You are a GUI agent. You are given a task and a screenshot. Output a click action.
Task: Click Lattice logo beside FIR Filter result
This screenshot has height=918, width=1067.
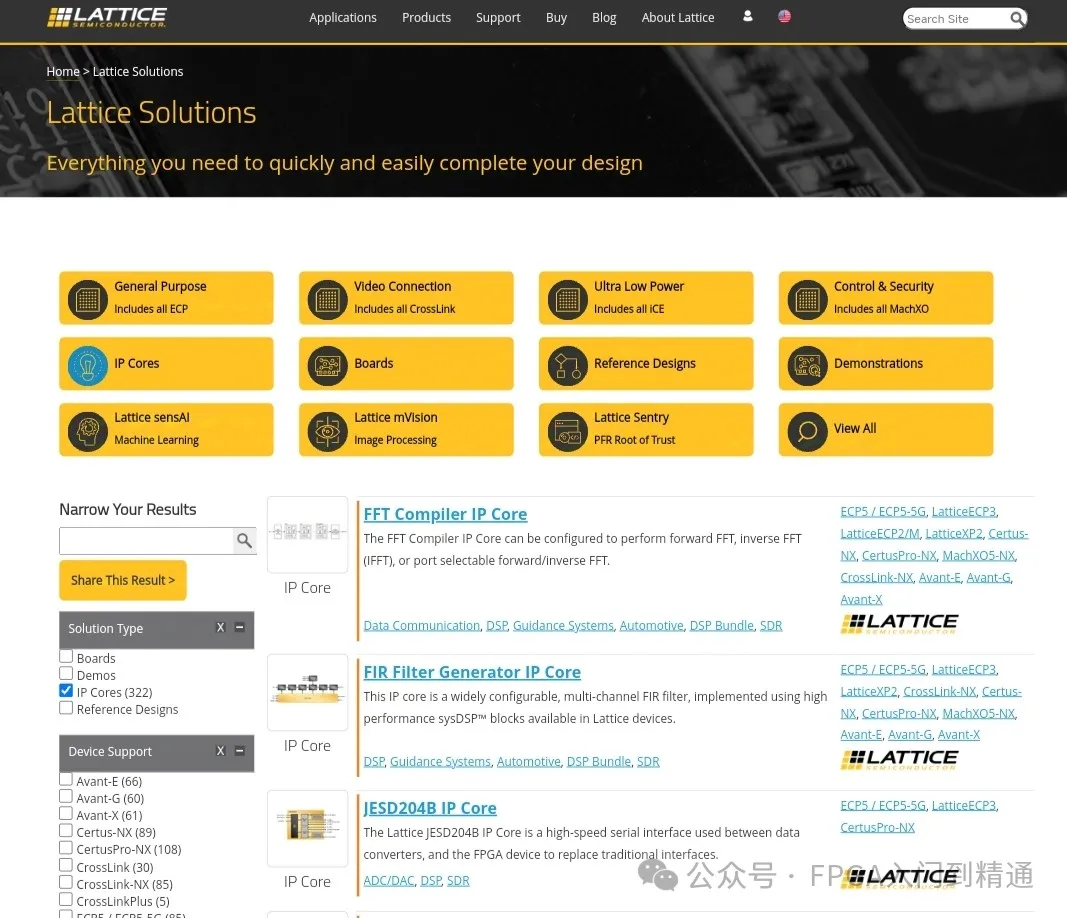898,759
